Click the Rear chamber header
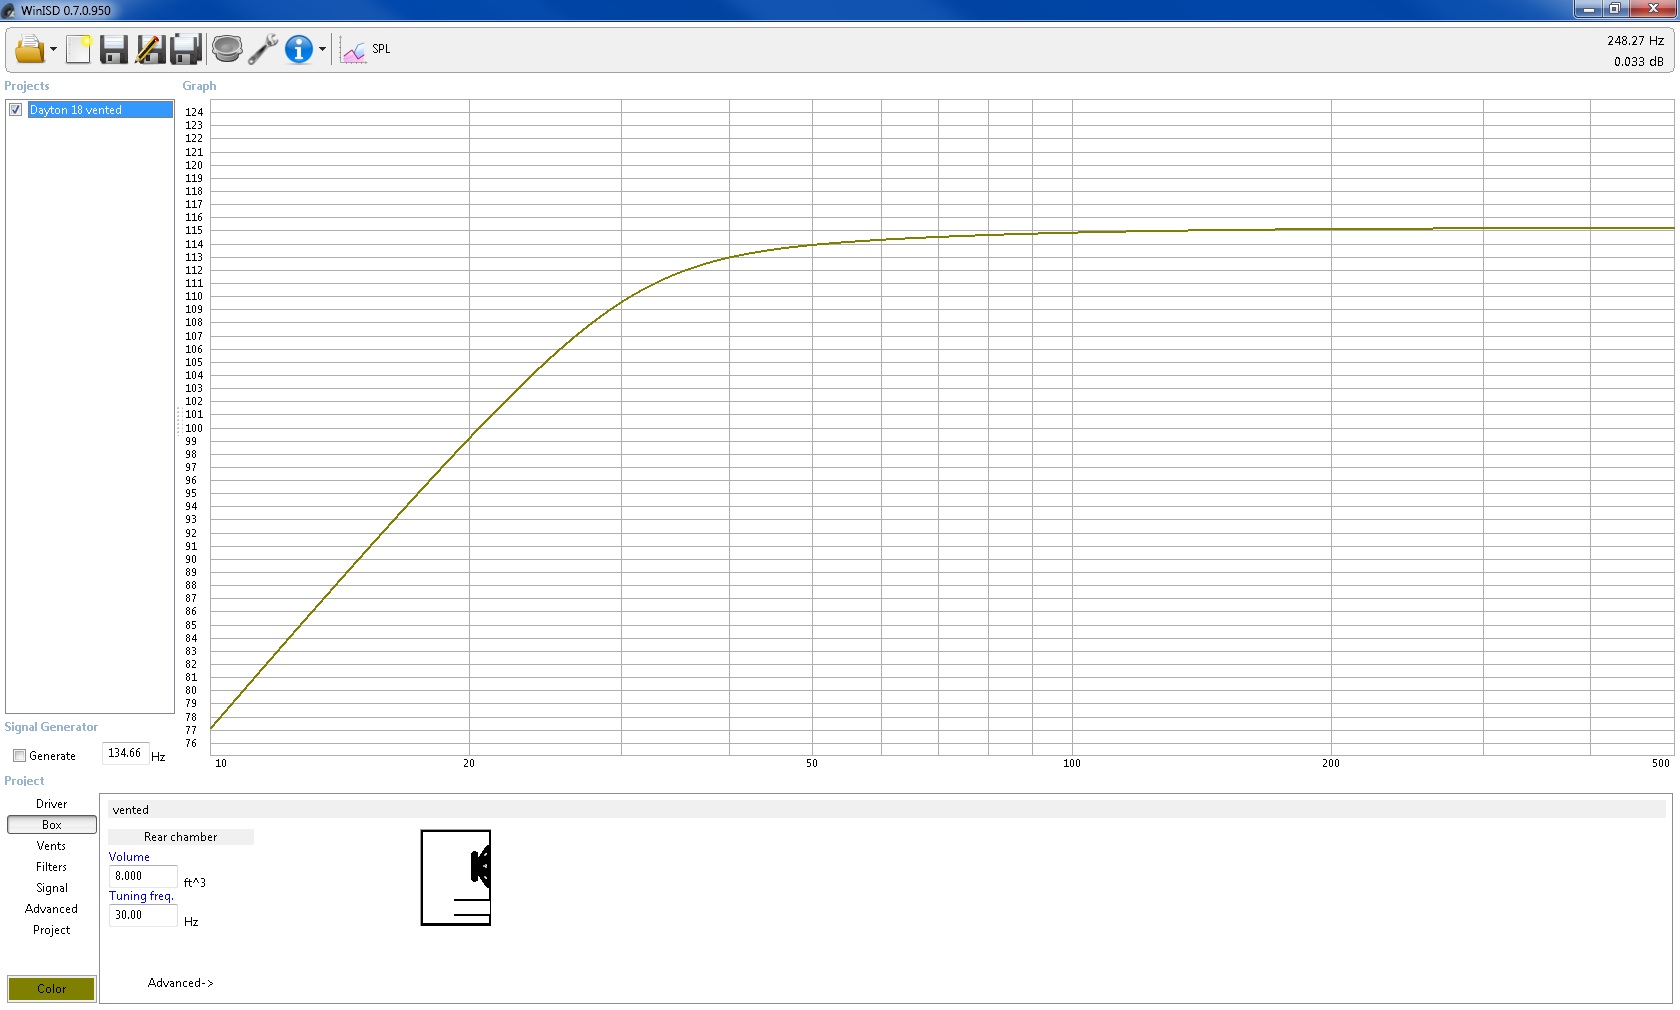Screen dimensions: 1680x1010 click(x=181, y=837)
